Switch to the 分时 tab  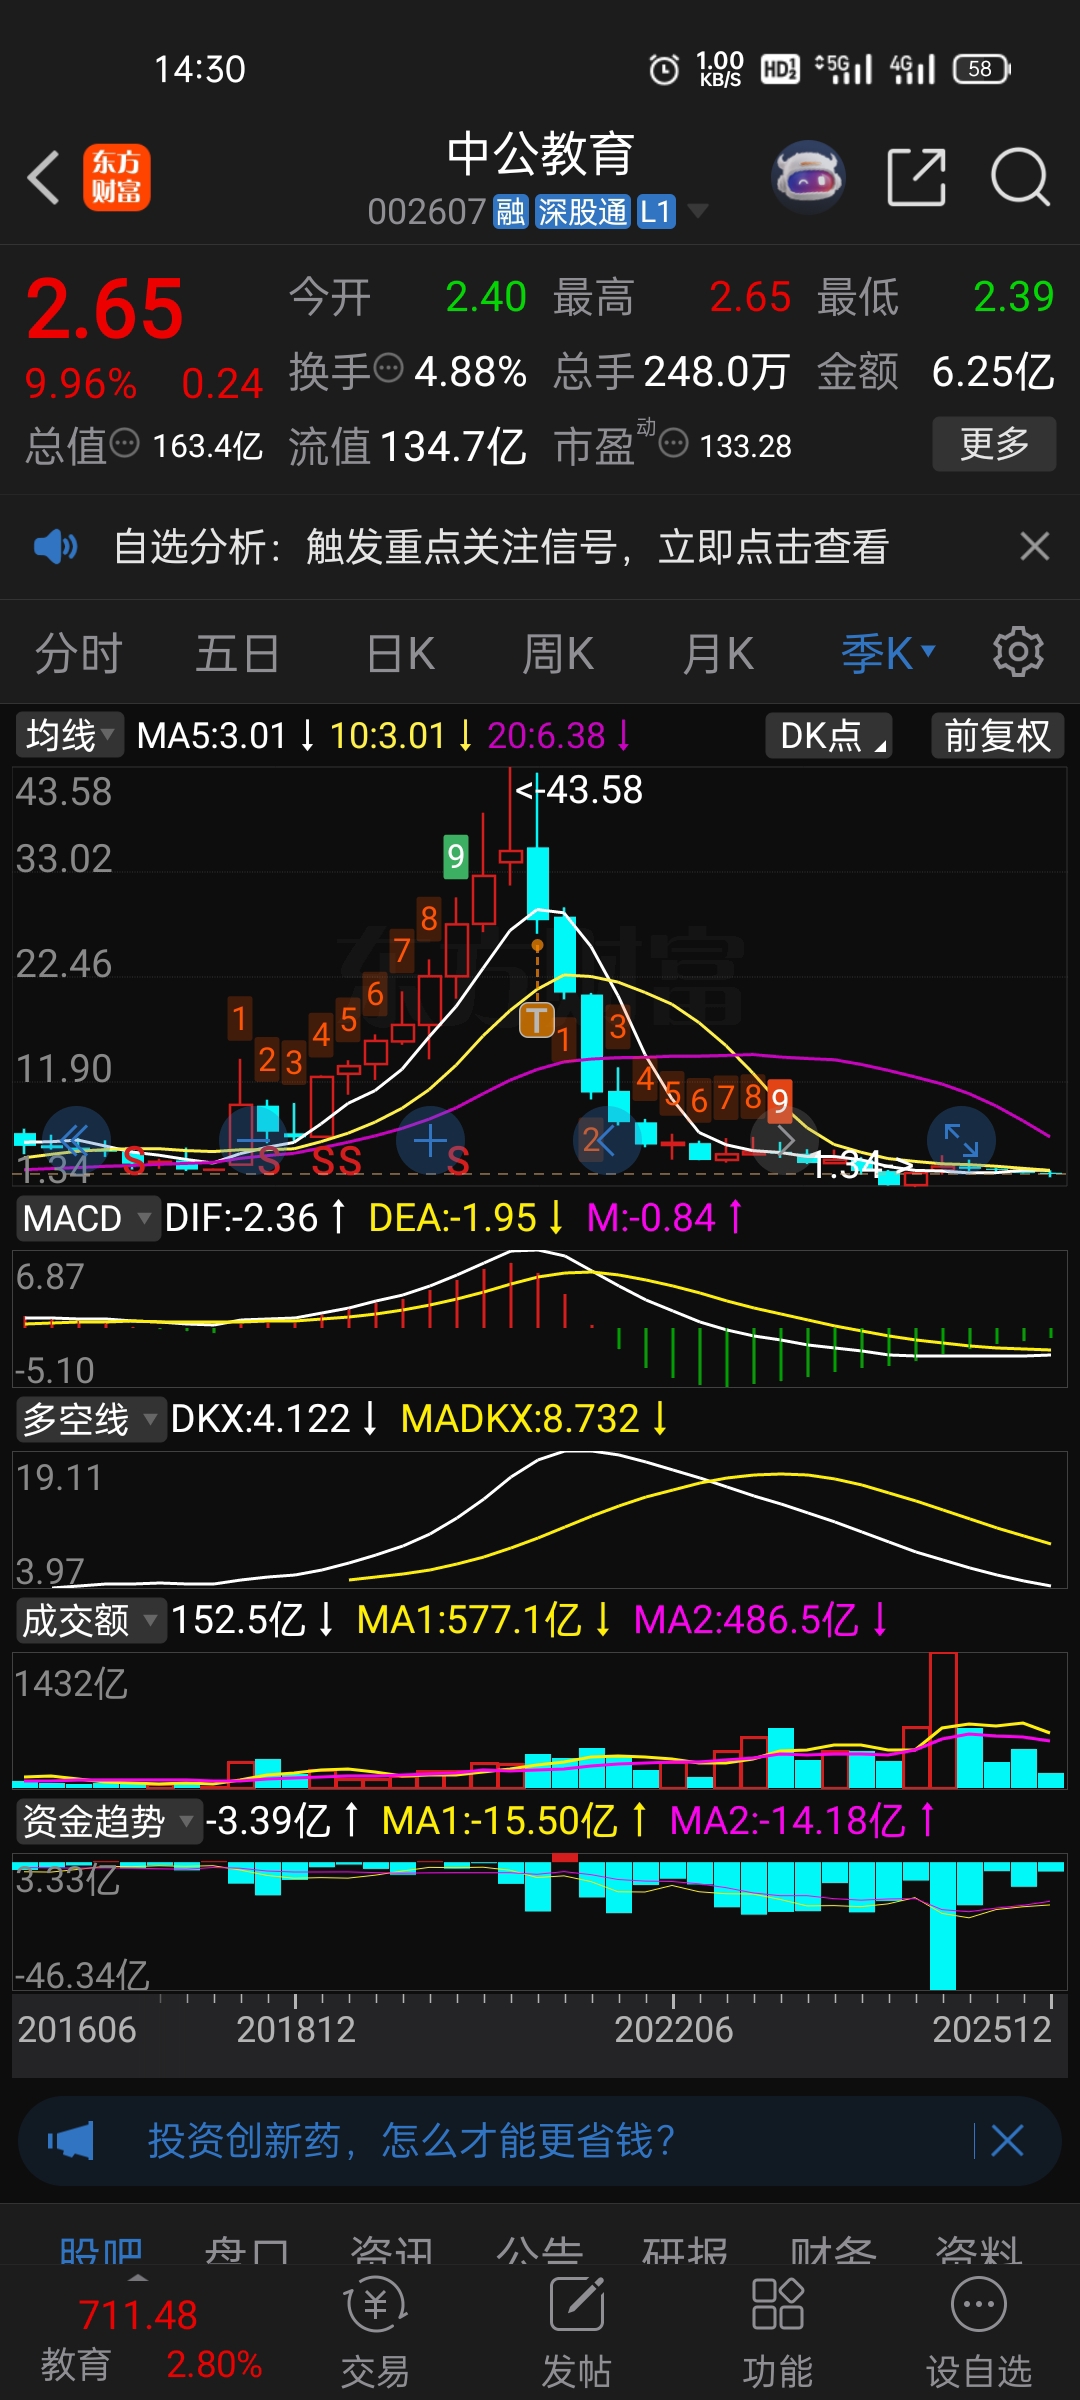coord(78,654)
